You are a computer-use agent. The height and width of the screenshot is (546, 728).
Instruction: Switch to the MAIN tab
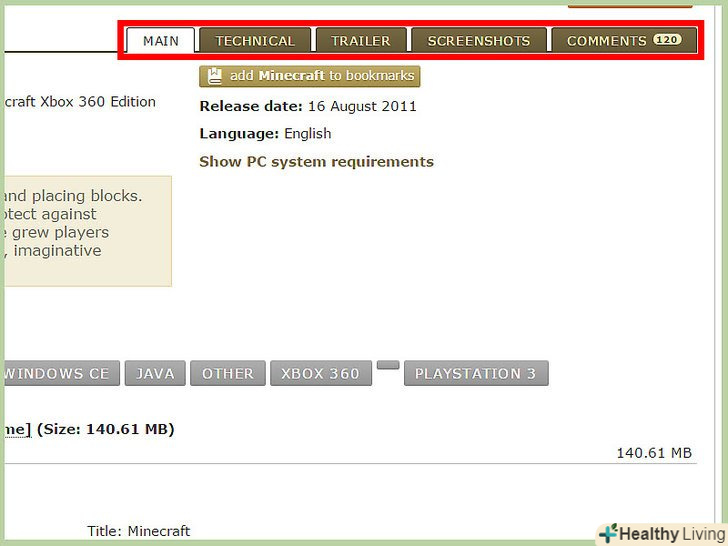pyautogui.click(x=161, y=41)
